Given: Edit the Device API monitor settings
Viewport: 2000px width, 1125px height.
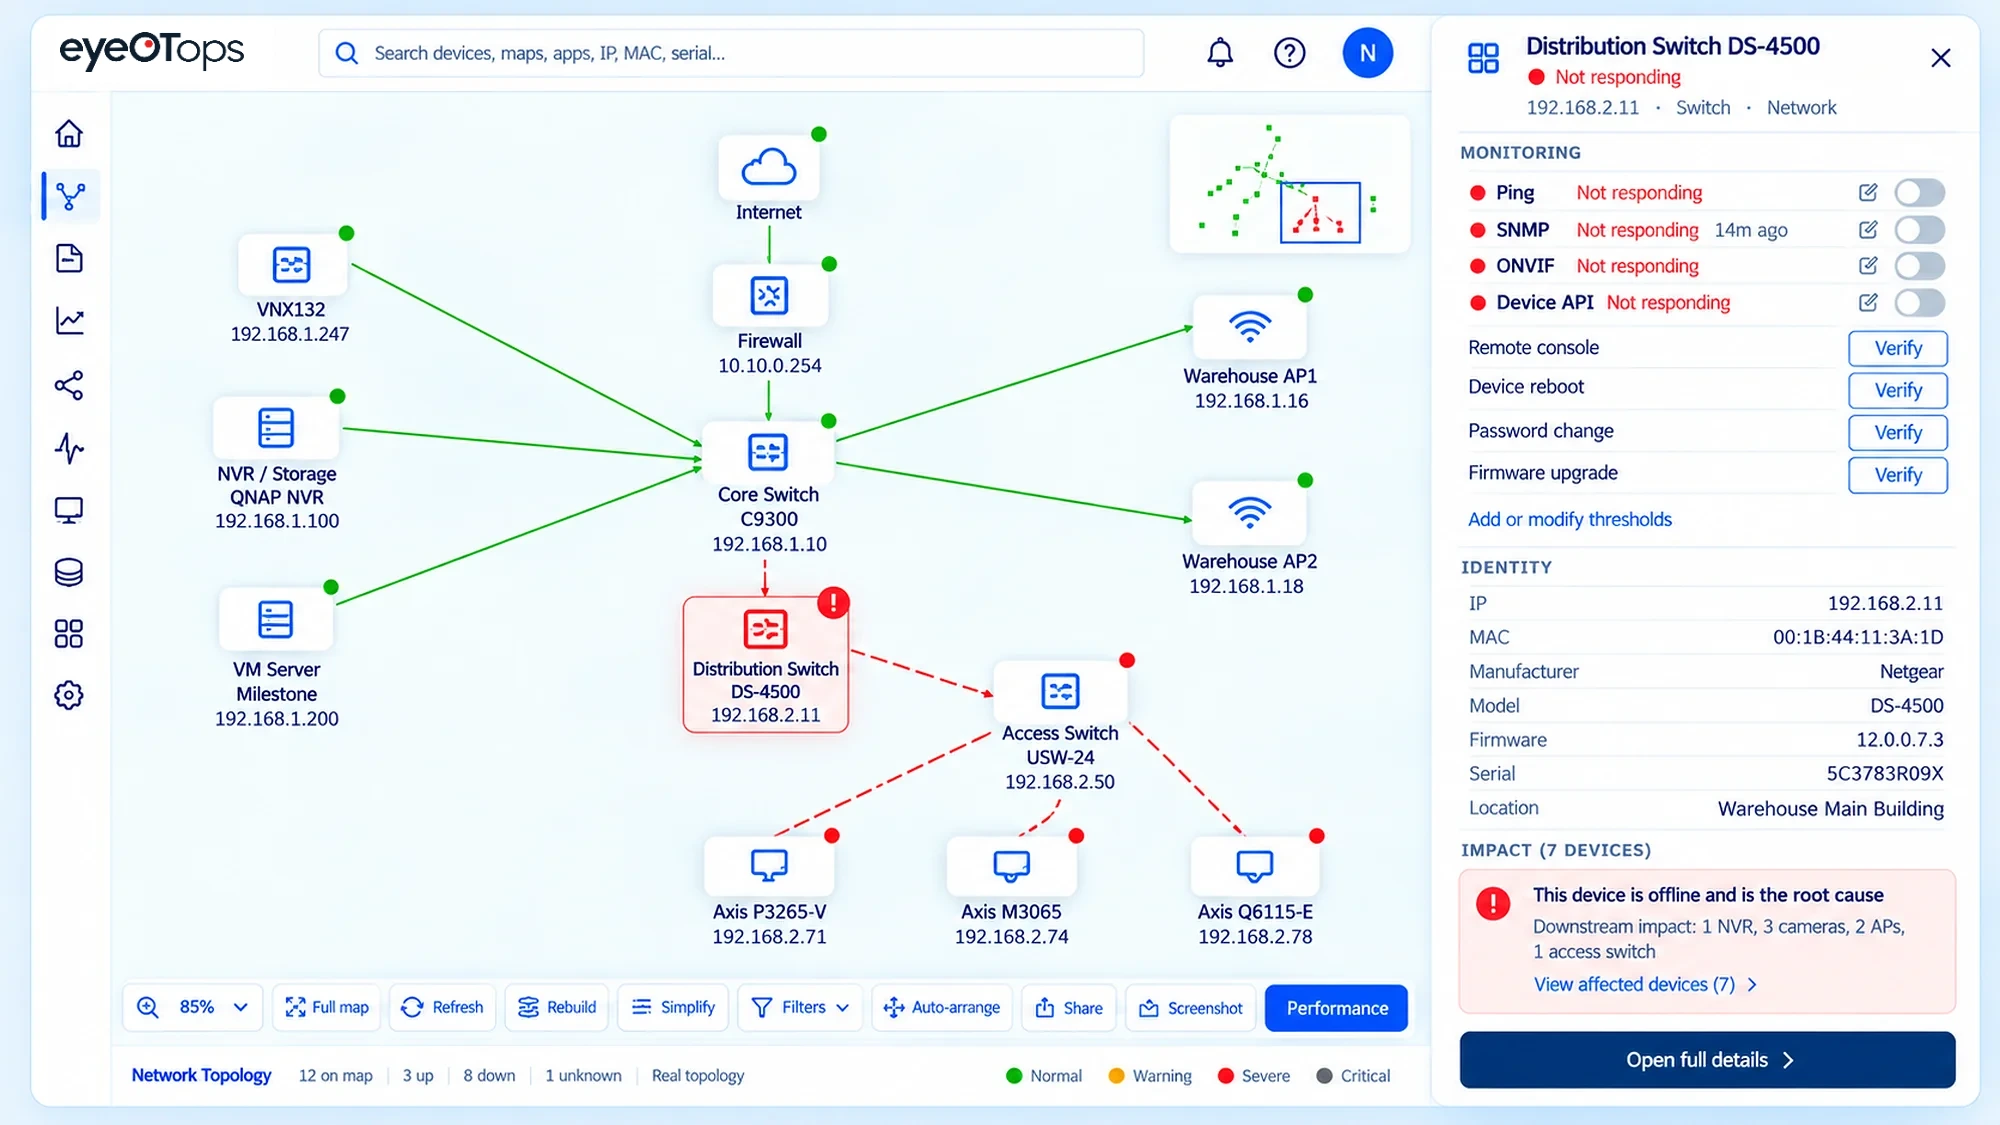Looking at the screenshot, I should tap(1867, 302).
